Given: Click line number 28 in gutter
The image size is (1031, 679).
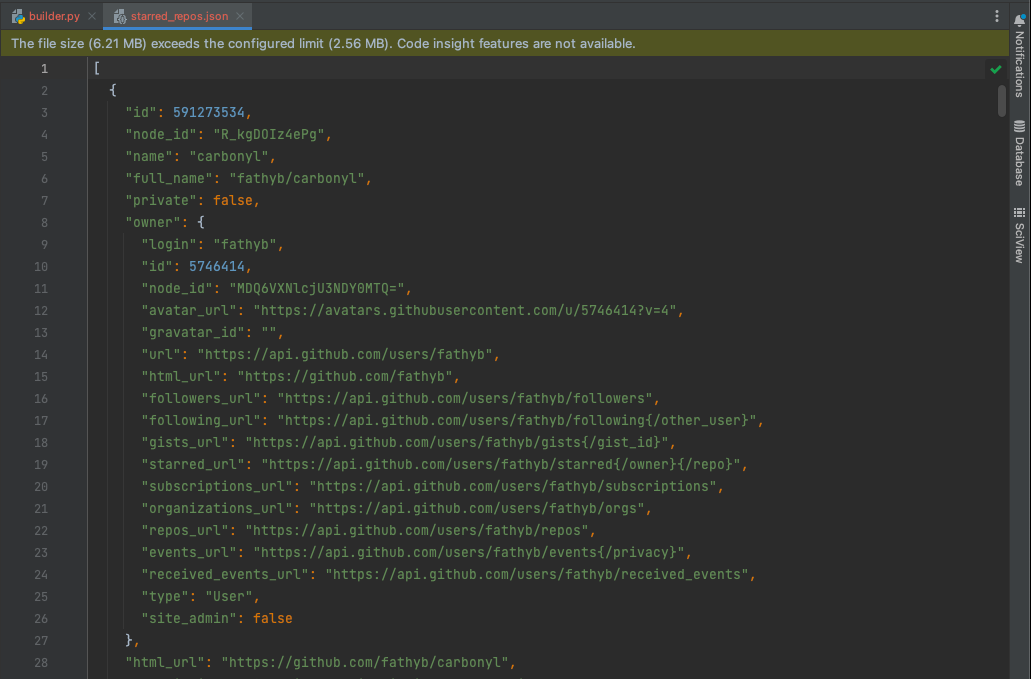Looking at the screenshot, I should point(41,663).
